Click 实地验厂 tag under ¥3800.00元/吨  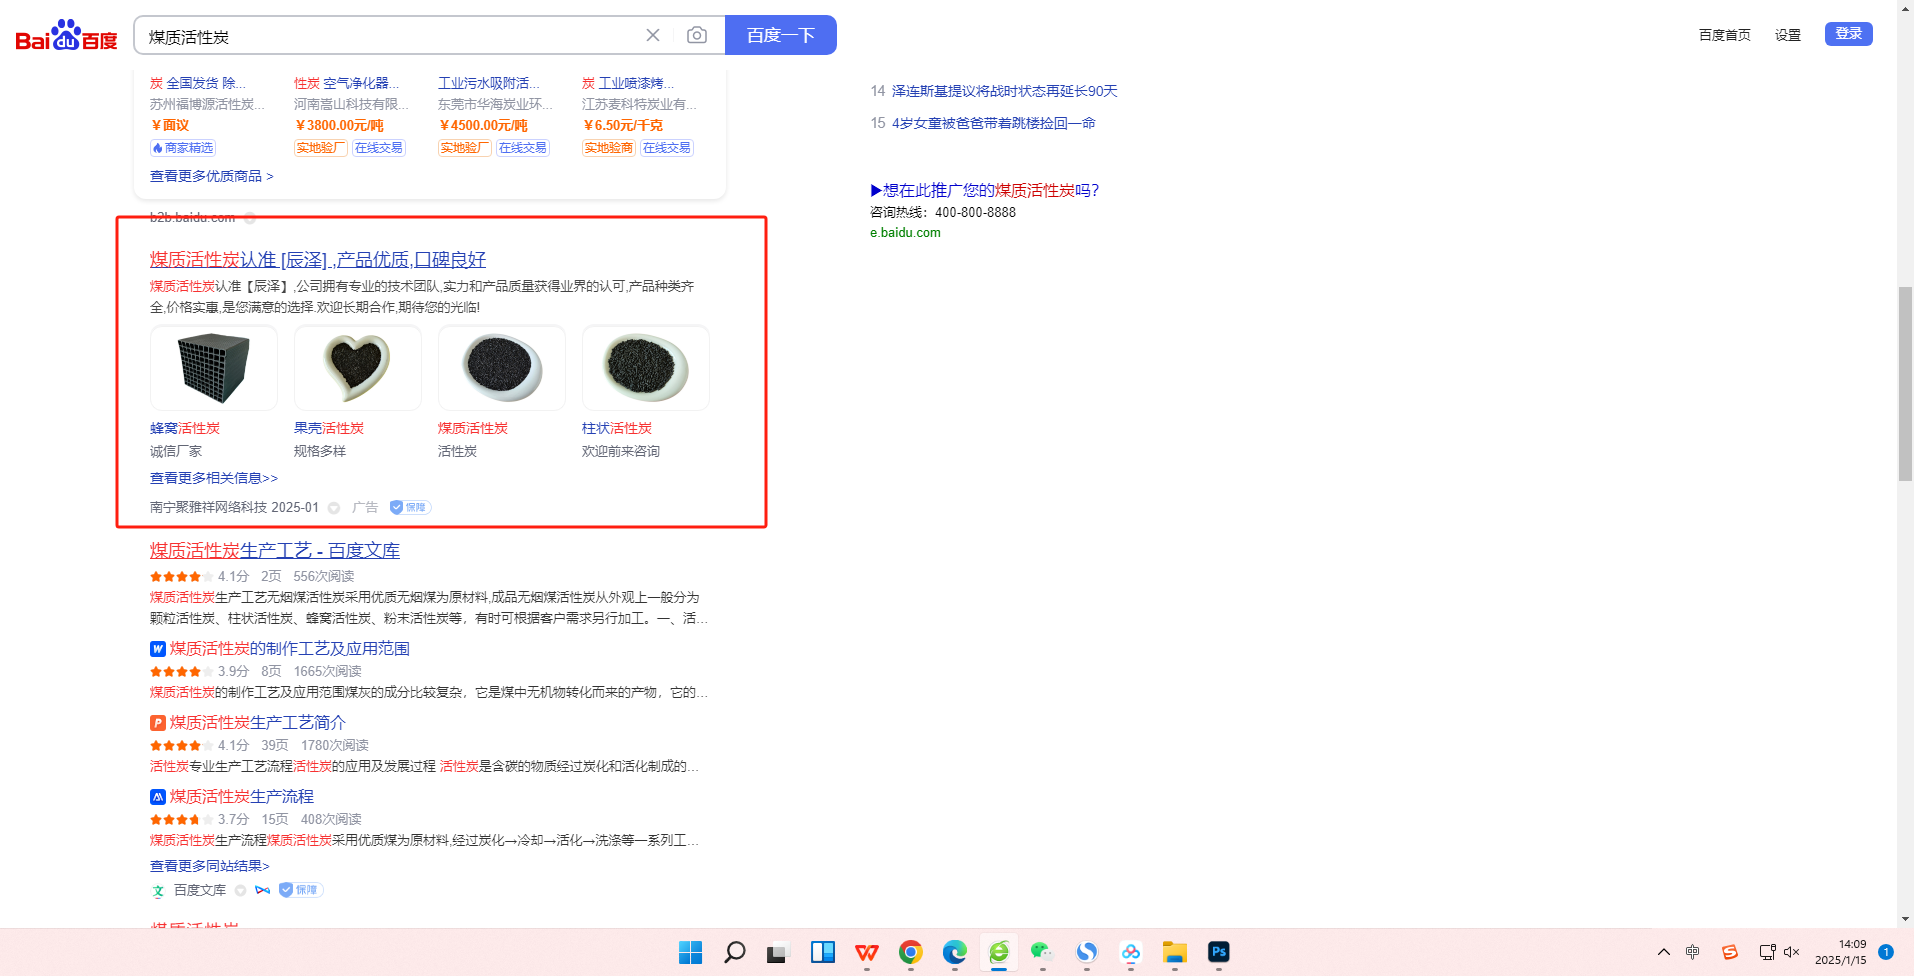(321, 148)
